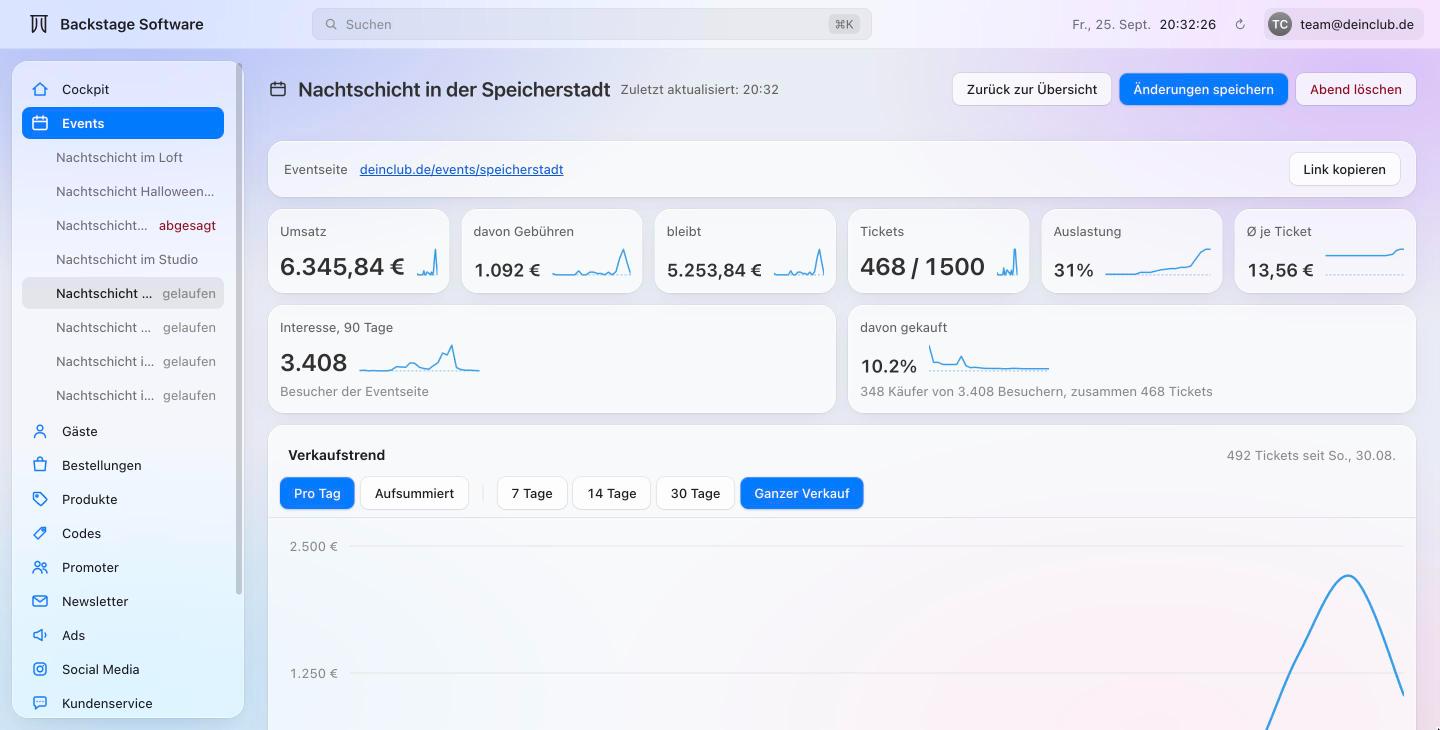Click the Zuletzt aktualisiert: 20:32 text
Viewport: 1440px width, 730px height.
point(699,89)
